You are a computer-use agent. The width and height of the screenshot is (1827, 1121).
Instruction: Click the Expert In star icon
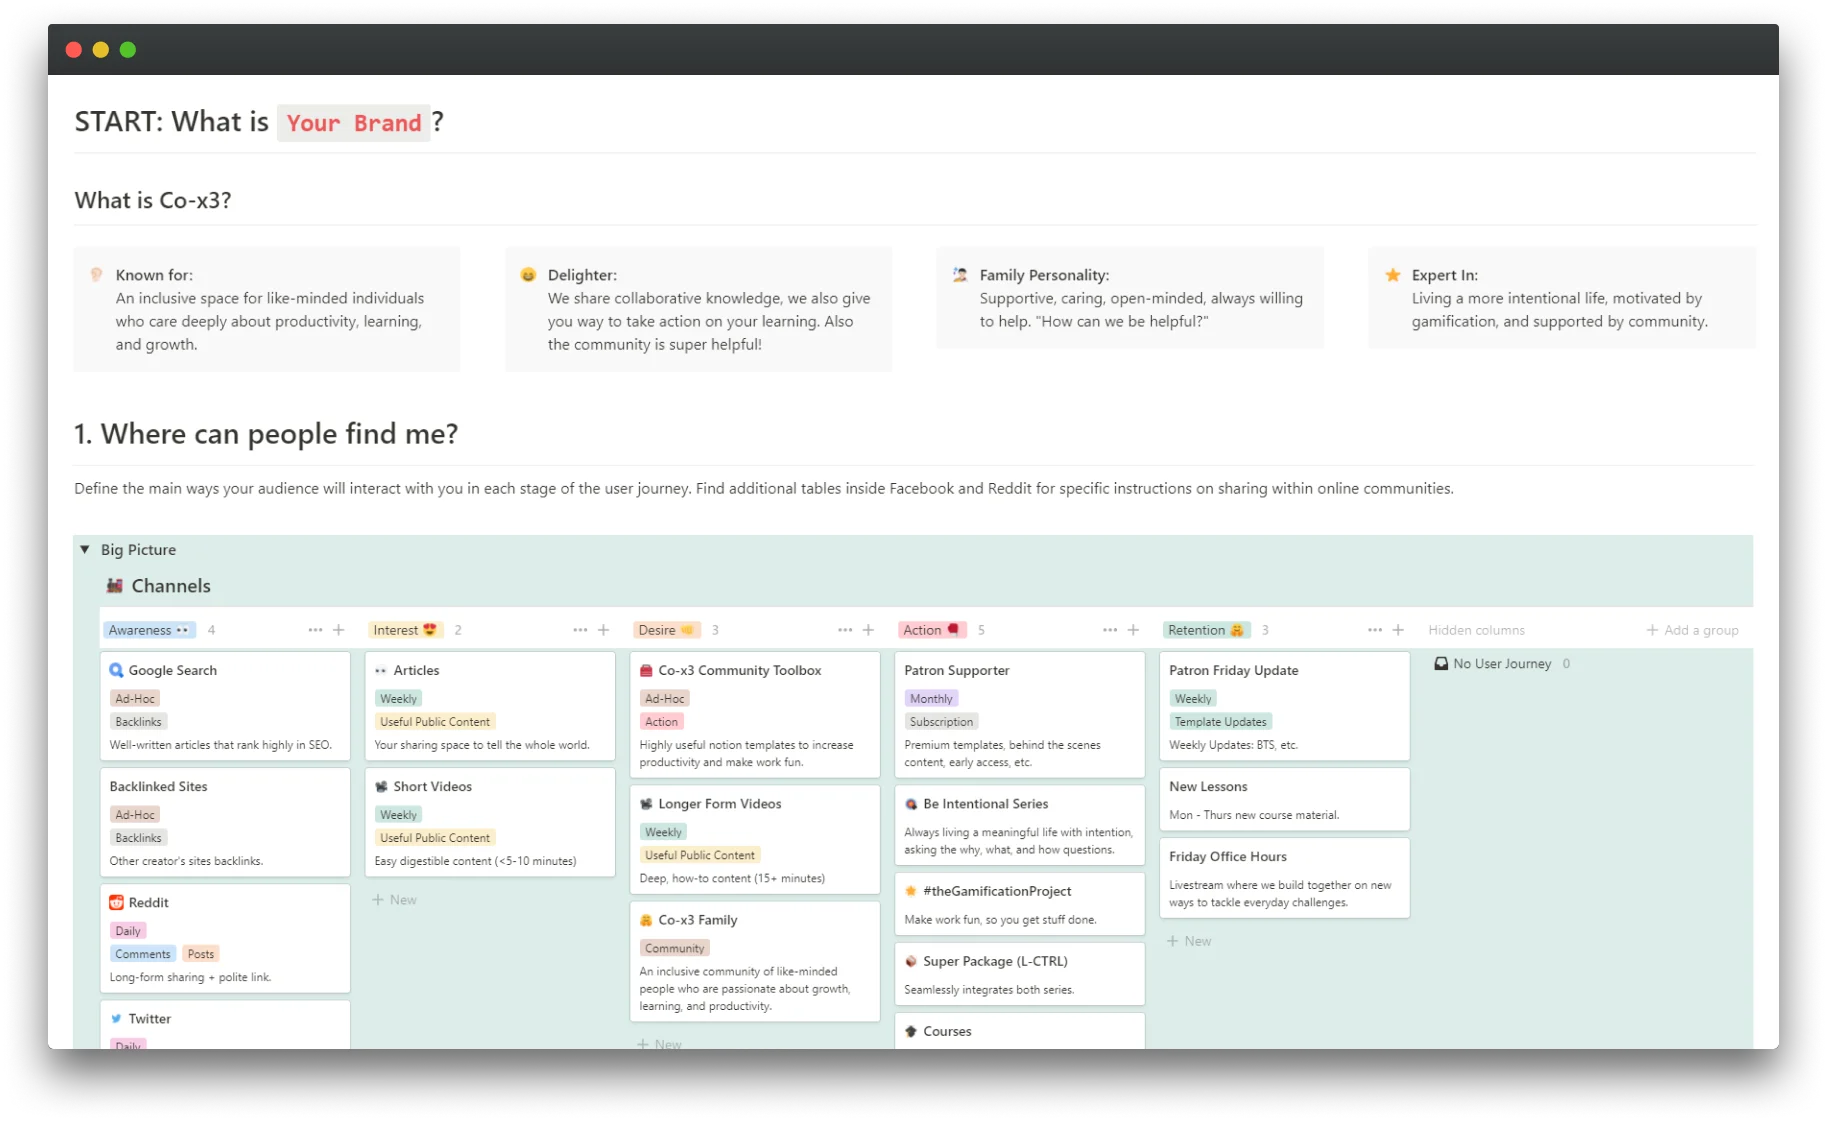1392,274
